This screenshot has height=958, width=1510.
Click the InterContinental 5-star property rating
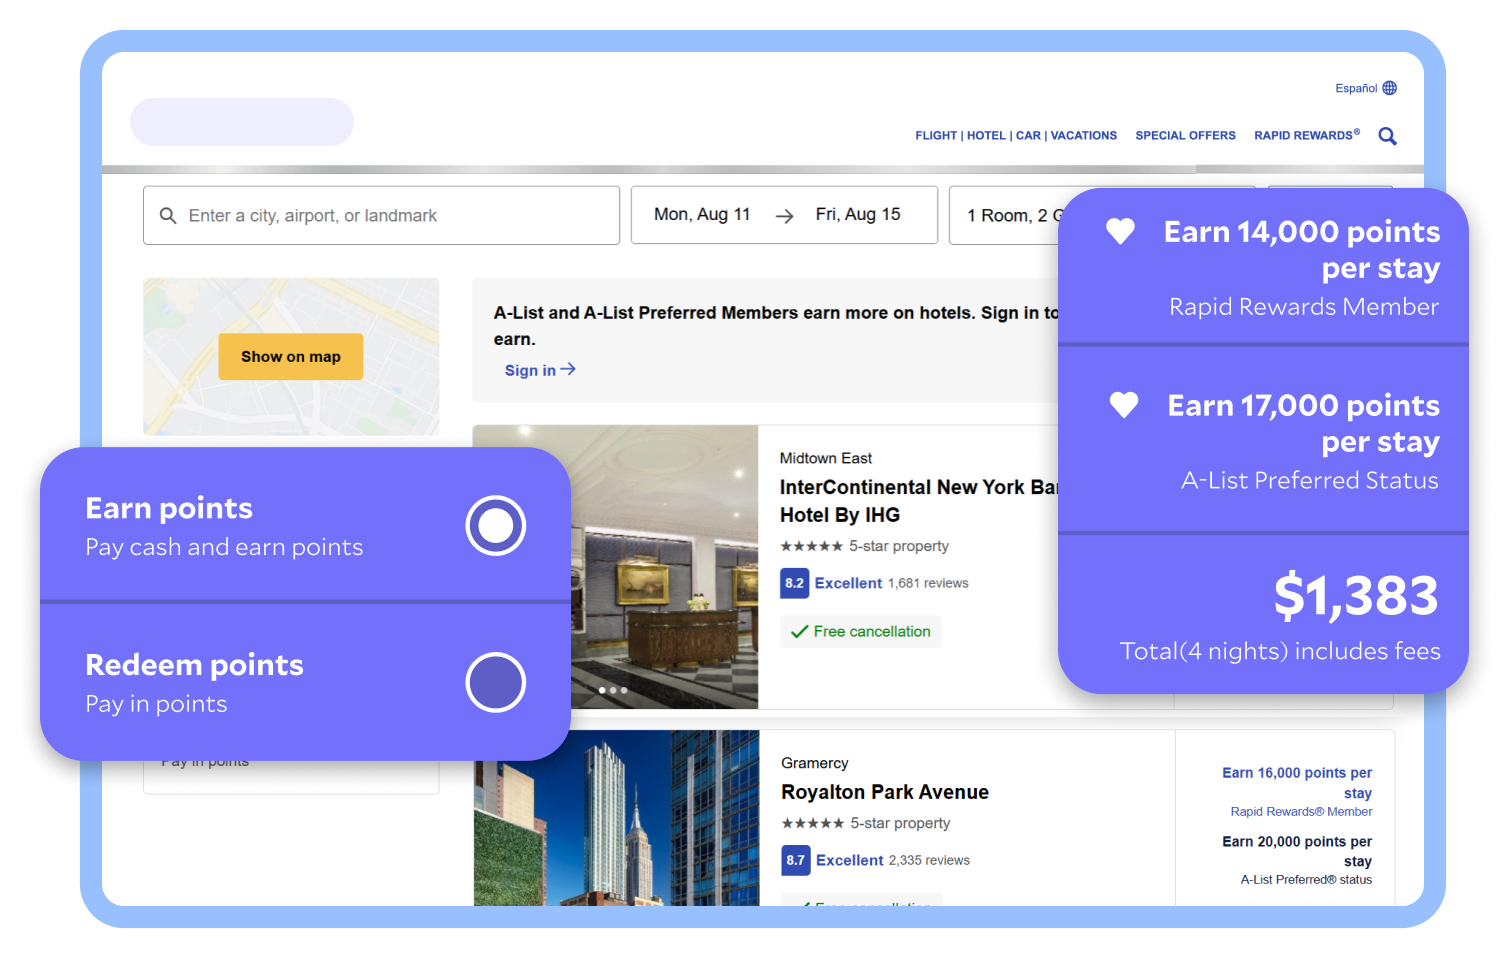point(865,546)
